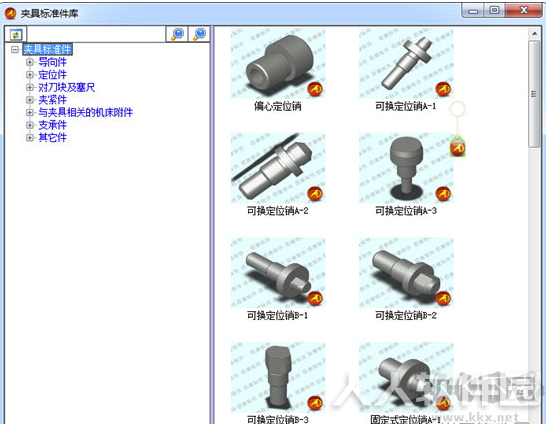Click the 偏心定位销 label text
This screenshot has width=546, height=424.
278,106
